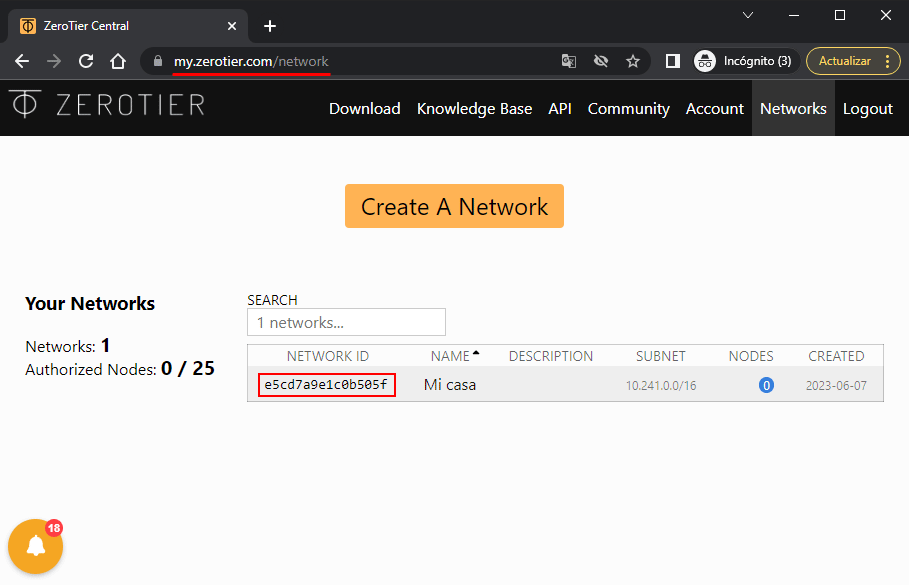Click the Create A Network button
The height and width of the screenshot is (585, 909).
454,206
